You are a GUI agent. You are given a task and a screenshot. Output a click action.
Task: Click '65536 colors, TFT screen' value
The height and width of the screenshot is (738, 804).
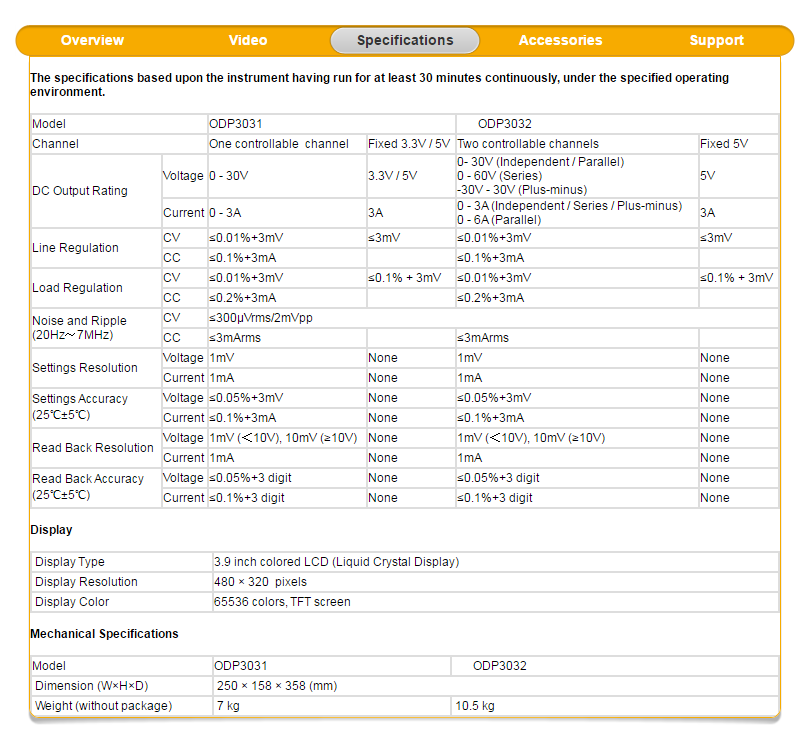click(x=282, y=602)
